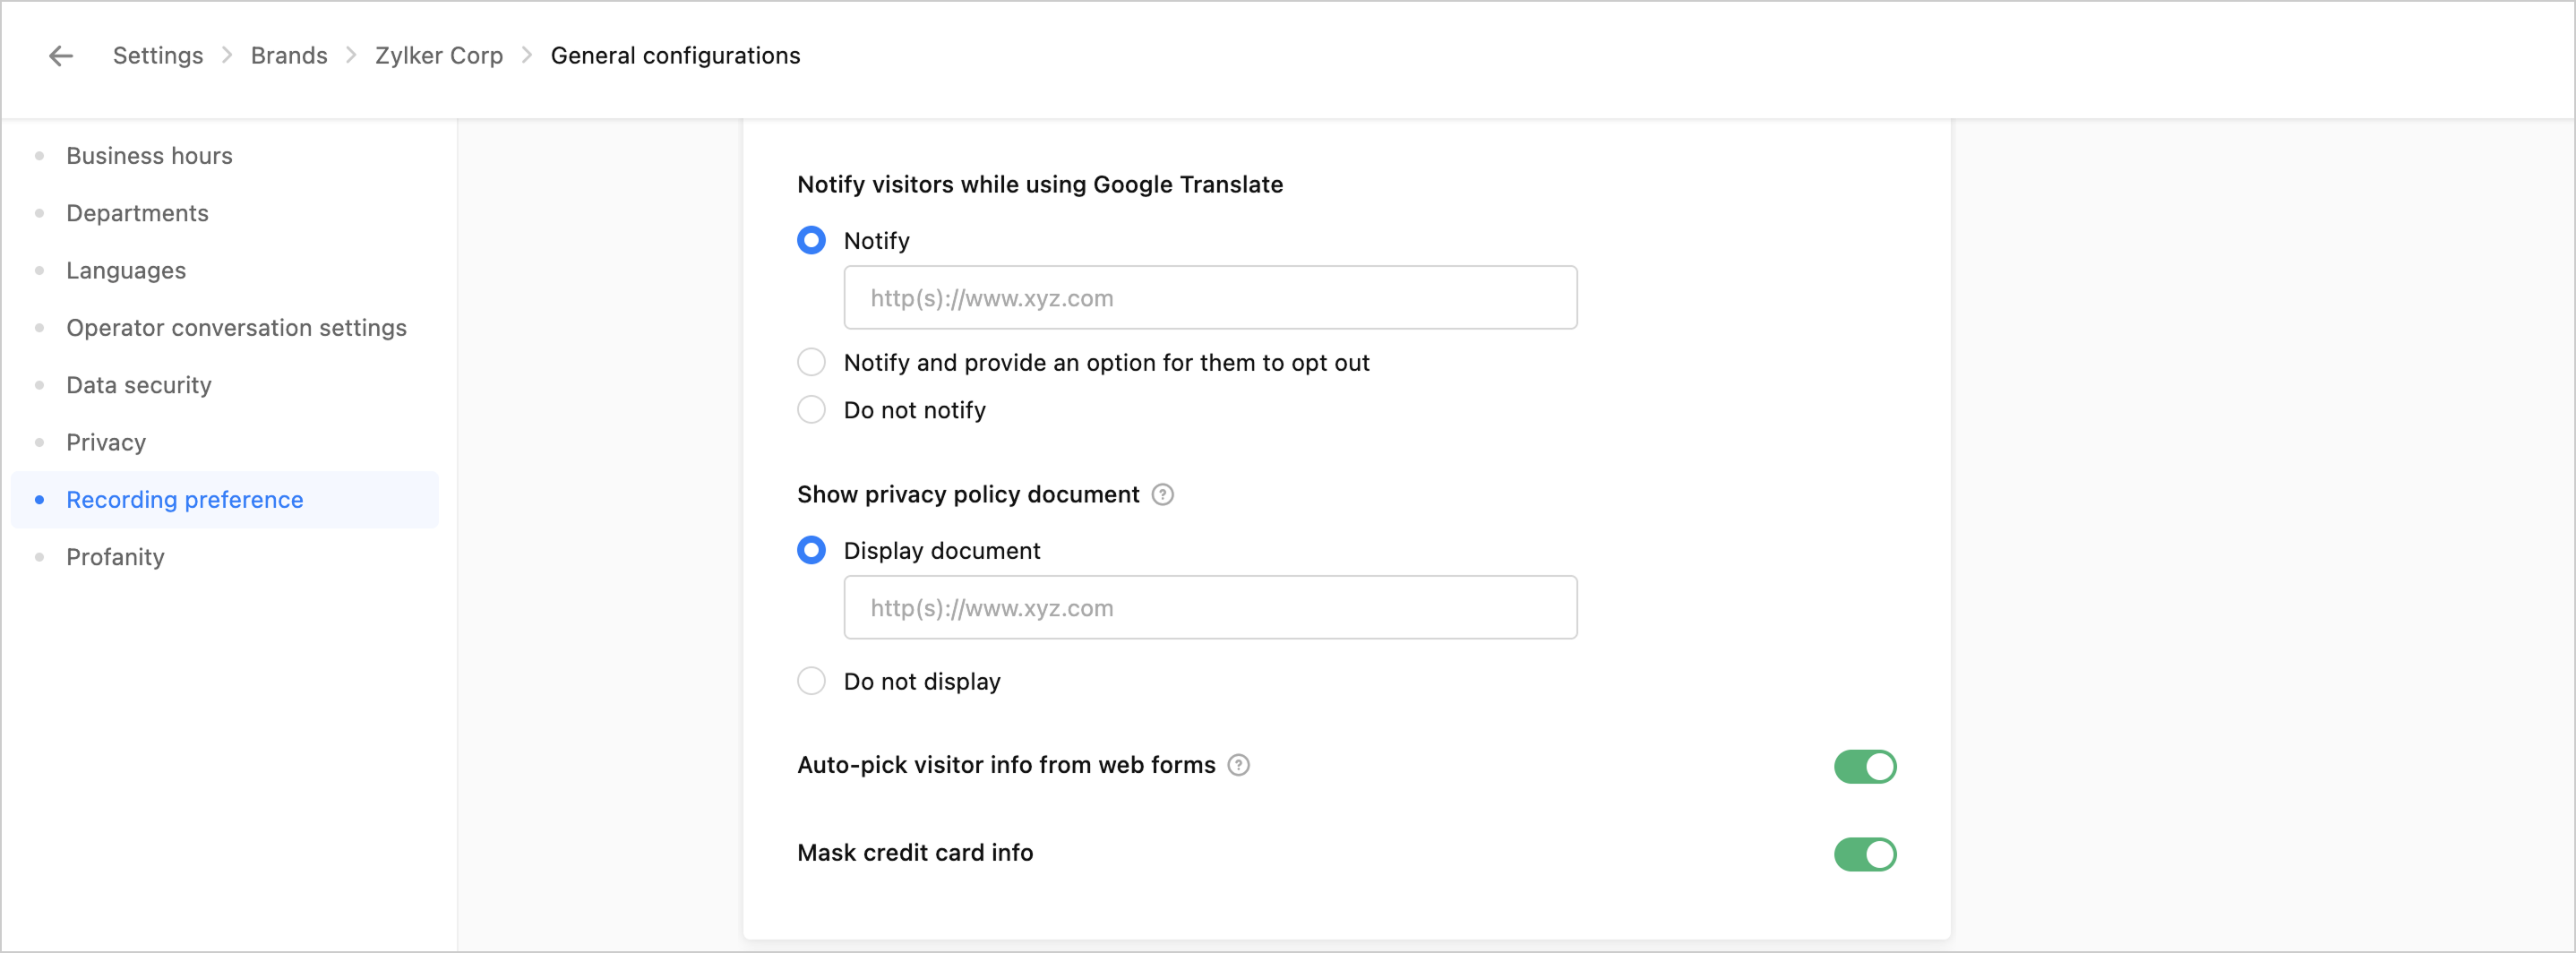Toggle Auto-pick visitor info from web forms
The width and height of the screenshot is (2576, 953).
pos(1864,766)
